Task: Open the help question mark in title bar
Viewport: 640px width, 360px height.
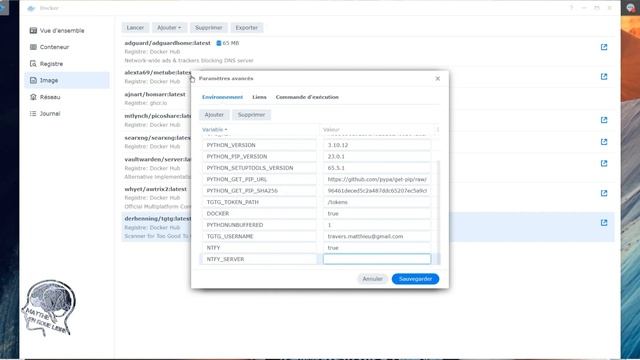Action: point(571,8)
